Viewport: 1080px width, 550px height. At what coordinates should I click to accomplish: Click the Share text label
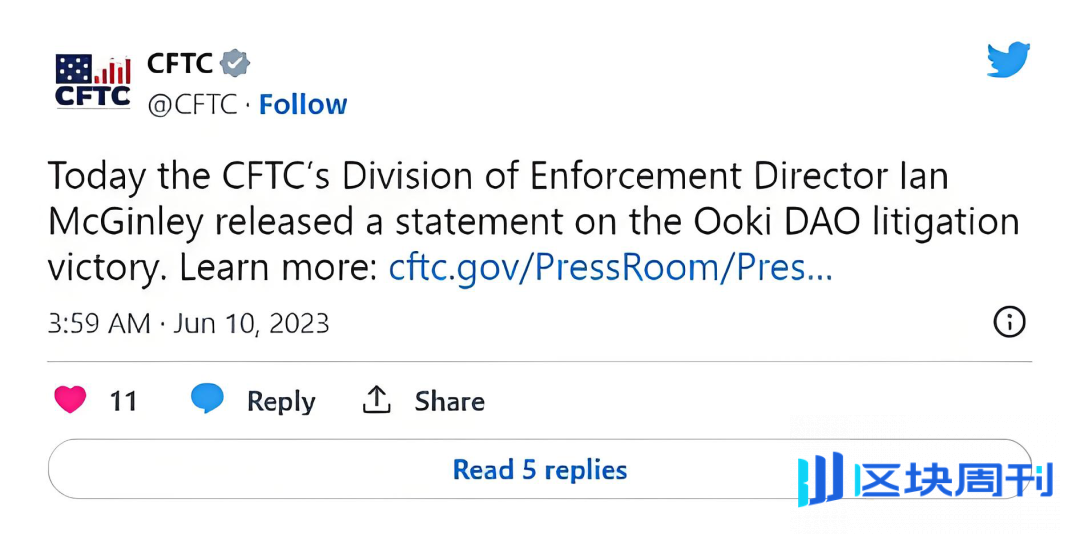450,402
